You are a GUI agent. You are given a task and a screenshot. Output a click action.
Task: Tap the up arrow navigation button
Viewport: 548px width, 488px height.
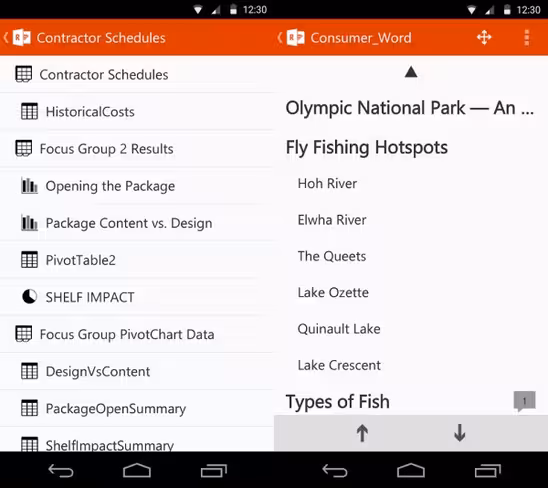click(x=362, y=433)
